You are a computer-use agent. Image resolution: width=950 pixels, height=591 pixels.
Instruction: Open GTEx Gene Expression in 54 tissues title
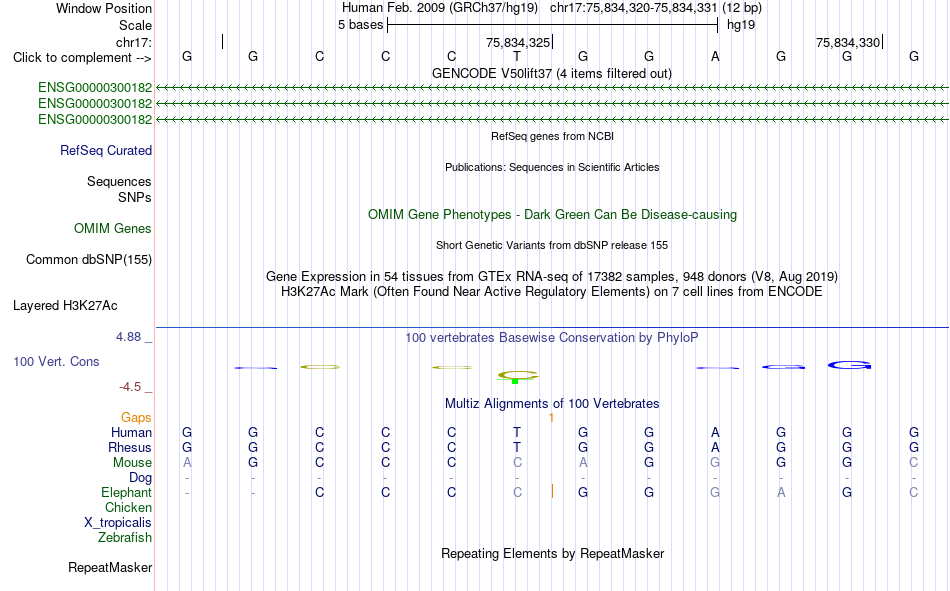click(552, 277)
